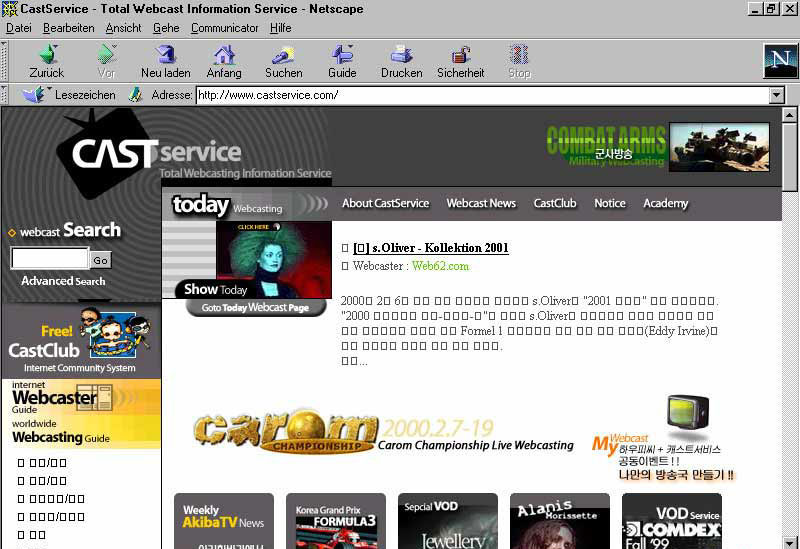Open the Communicator menu
Image resolution: width=800 pixels, height=549 pixels.
[x=224, y=28]
